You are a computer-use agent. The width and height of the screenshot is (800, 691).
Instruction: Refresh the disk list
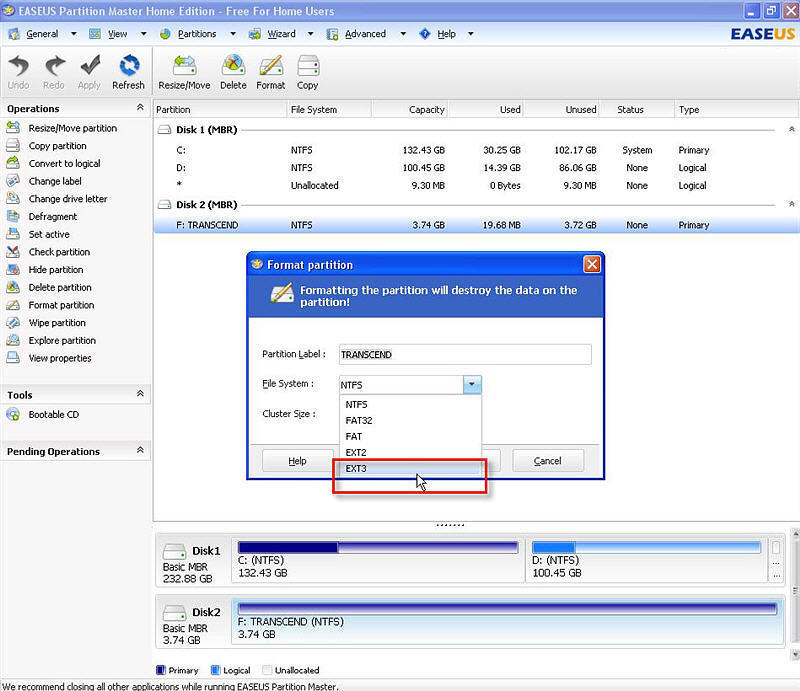tap(129, 72)
